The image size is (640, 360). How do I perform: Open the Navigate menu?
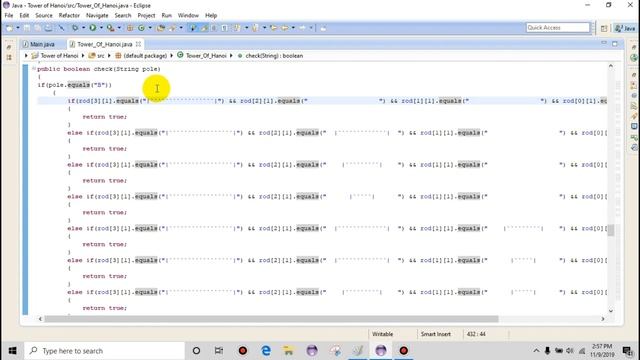pyautogui.click(x=97, y=16)
